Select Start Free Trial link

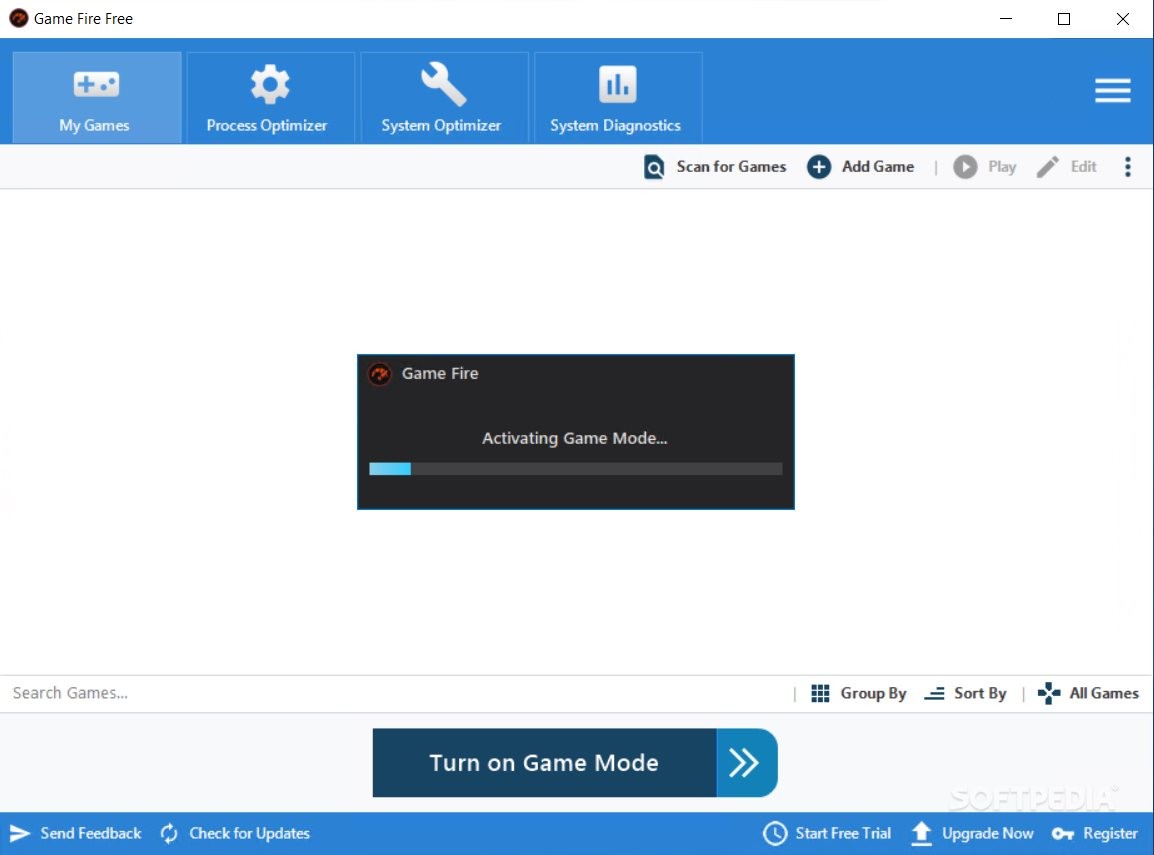point(843,834)
